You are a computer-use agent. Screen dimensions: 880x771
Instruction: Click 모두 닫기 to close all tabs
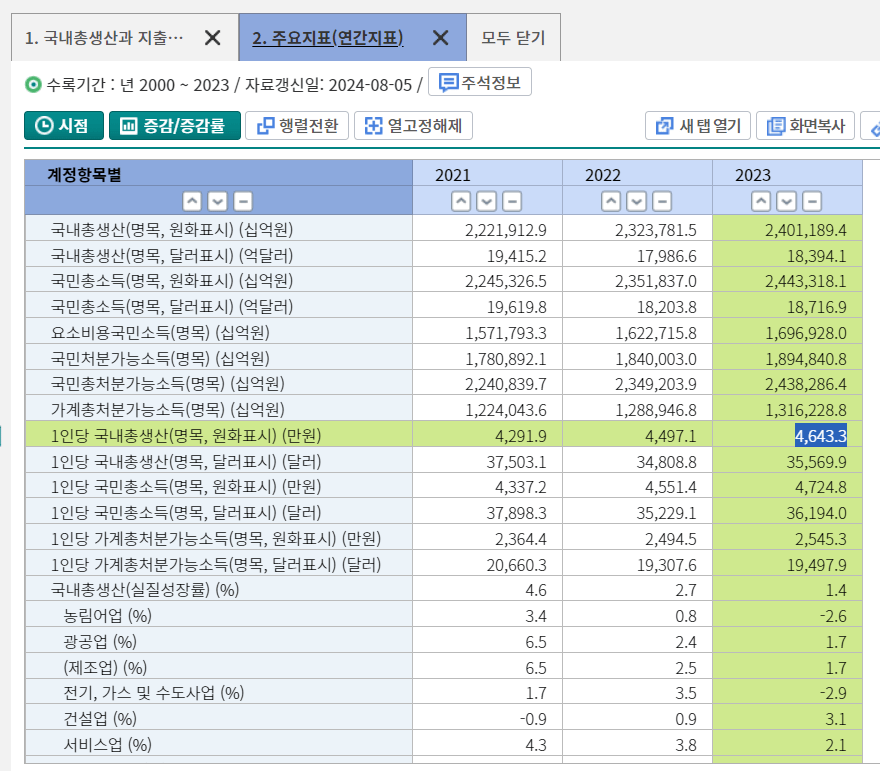click(513, 38)
